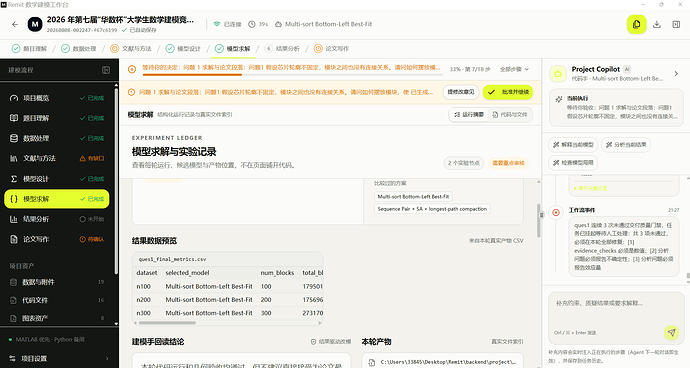Click the 数据与附件 asset icon
The width and height of the screenshot is (690, 368).
[14, 282]
